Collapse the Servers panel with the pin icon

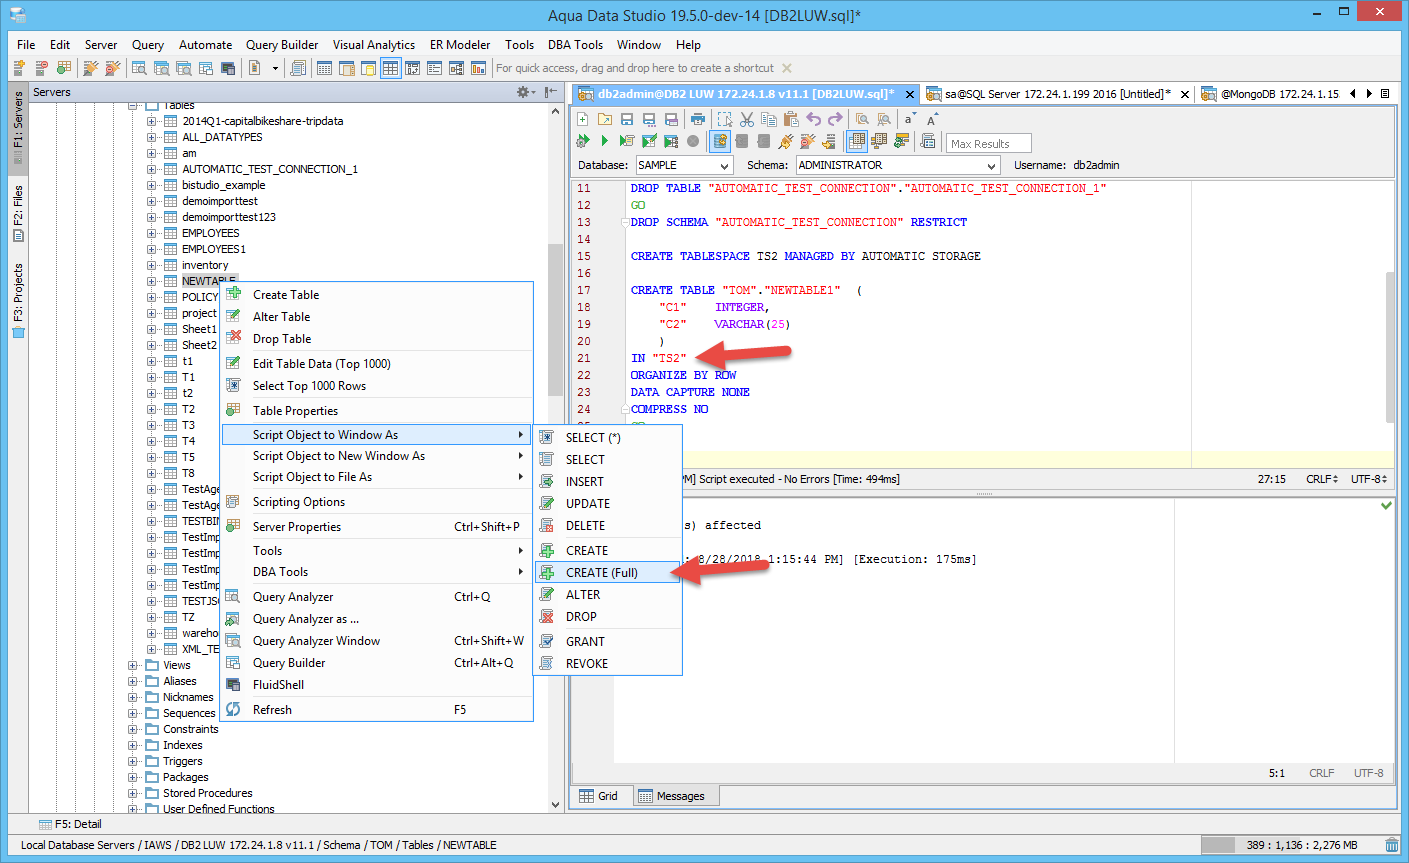pyautogui.click(x=551, y=92)
